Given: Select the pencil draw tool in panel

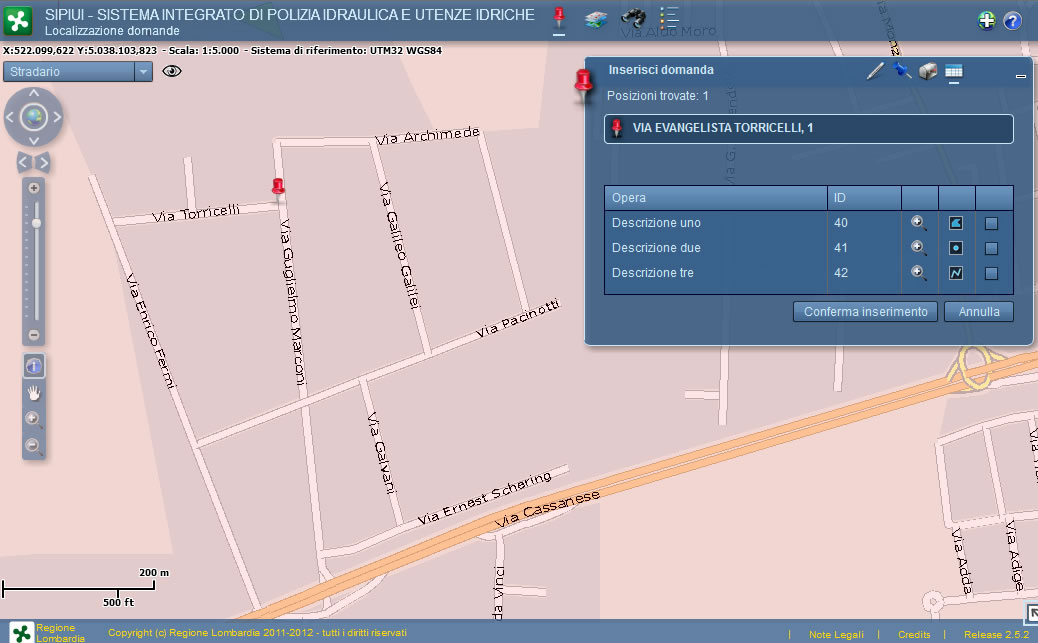Looking at the screenshot, I should point(875,71).
